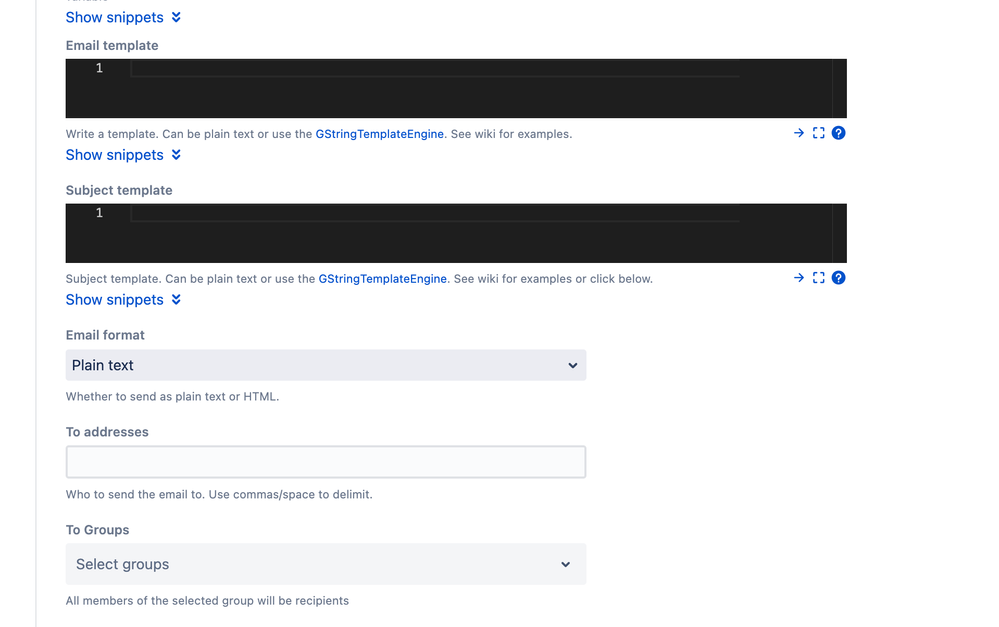Screen dimensions: 999x627
Task: Click the double-chevron beside the top Show snippets
Action: [177, 16]
